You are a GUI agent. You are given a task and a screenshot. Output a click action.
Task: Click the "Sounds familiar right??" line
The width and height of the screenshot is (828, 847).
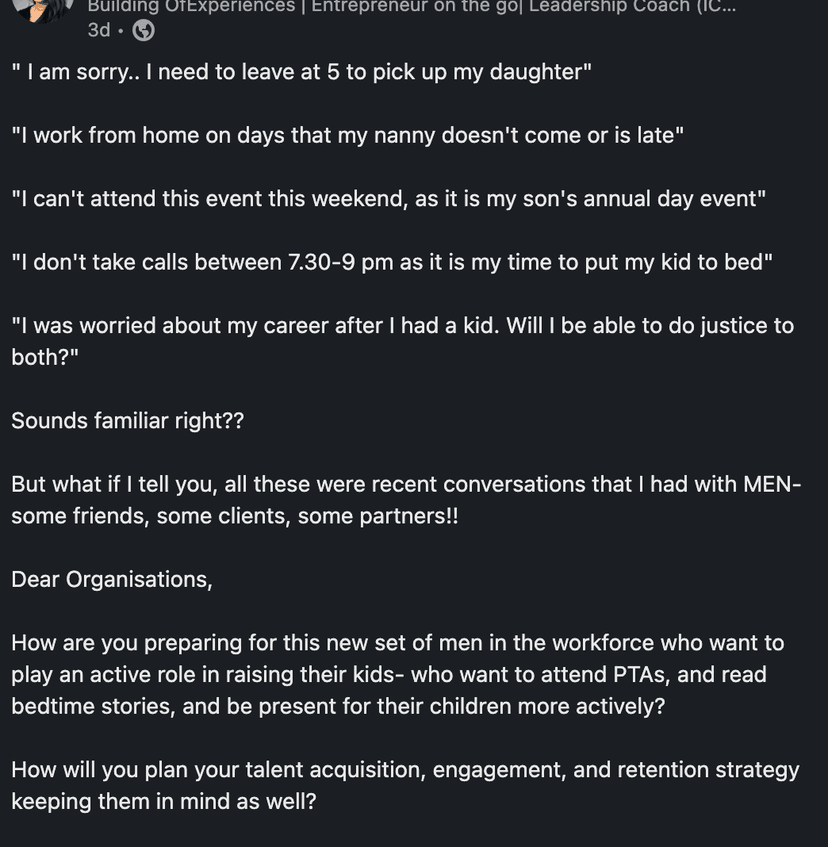coord(127,421)
